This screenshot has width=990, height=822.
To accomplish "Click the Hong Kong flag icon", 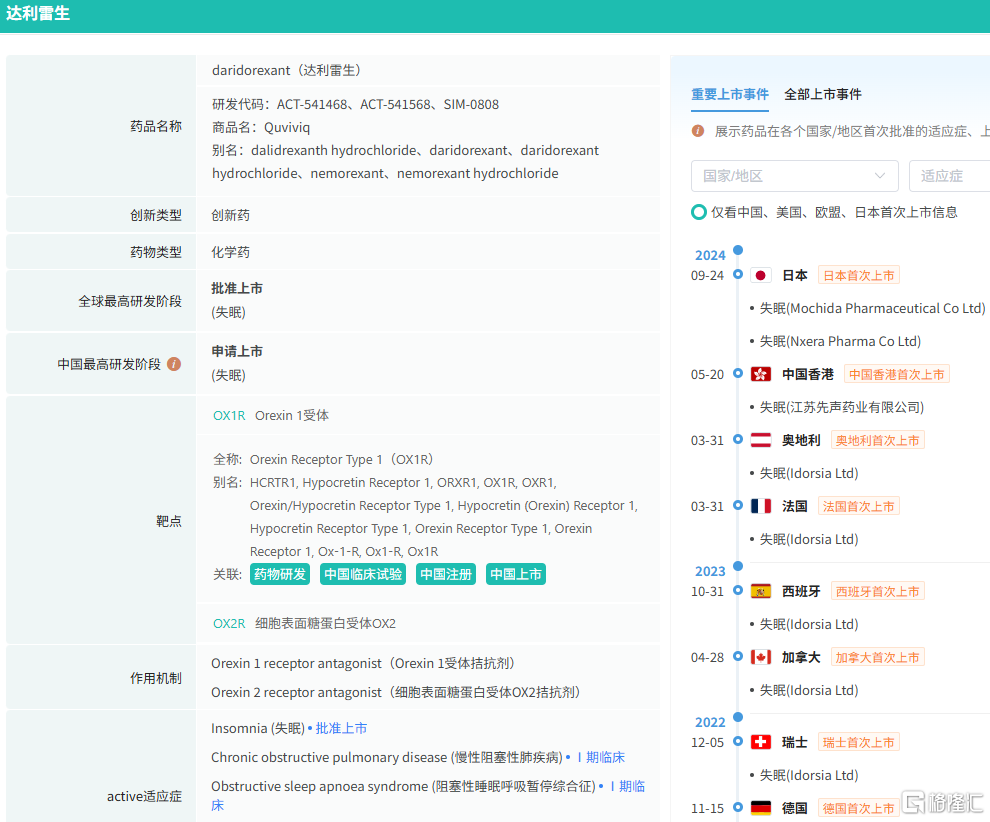I will pyautogui.click(x=760, y=374).
